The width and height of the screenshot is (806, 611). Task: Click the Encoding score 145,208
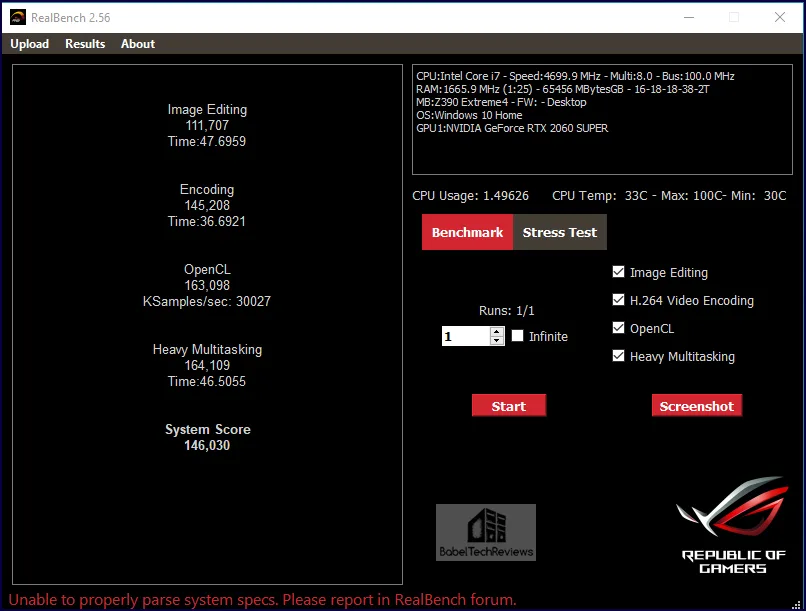point(207,206)
